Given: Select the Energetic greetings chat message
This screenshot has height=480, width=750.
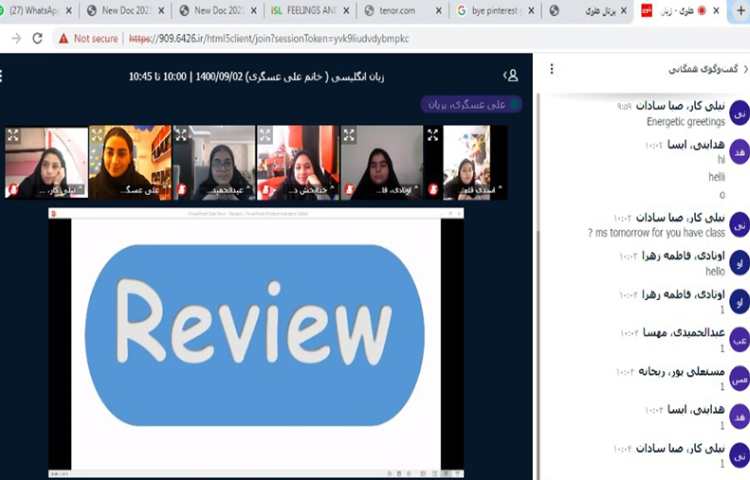Looking at the screenshot, I should pyautogui.click(x=685, y=122).
